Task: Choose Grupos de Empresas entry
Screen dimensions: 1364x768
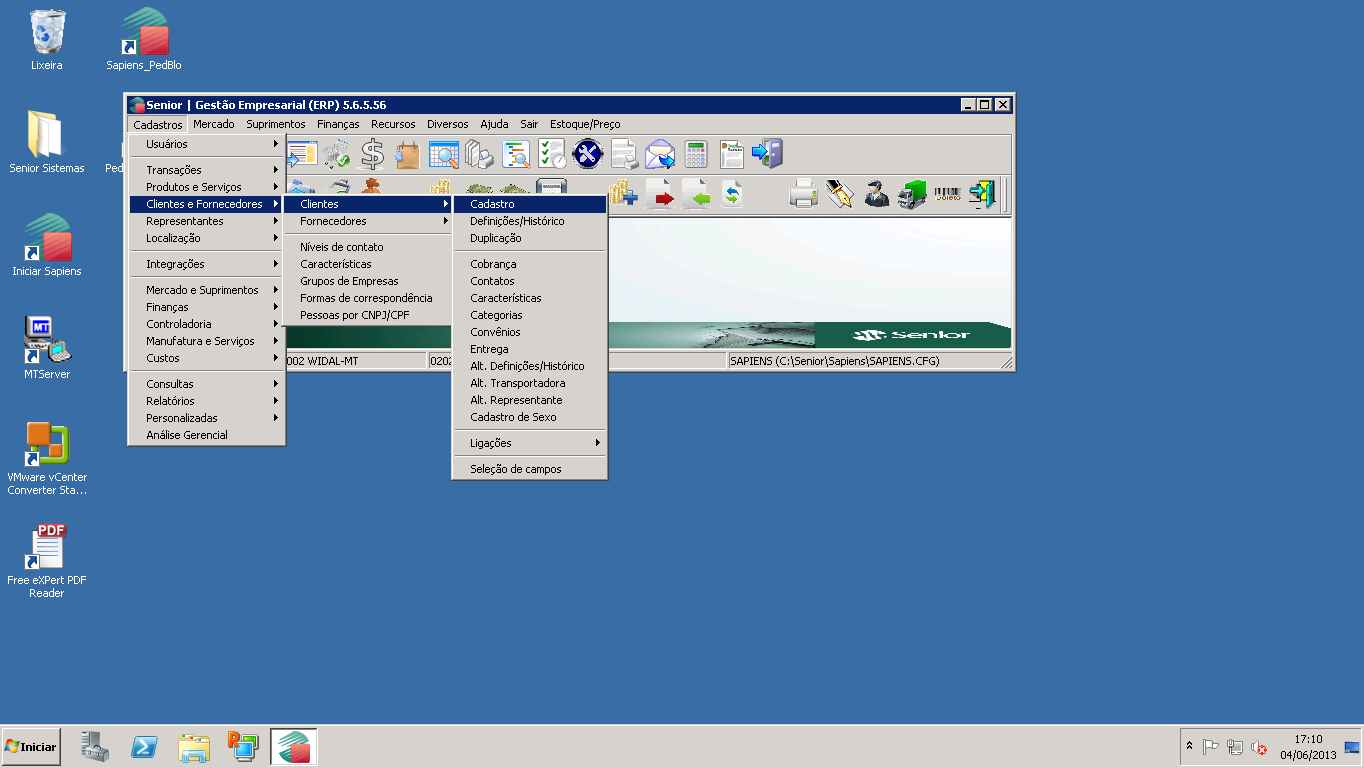Action: (368, 281)
